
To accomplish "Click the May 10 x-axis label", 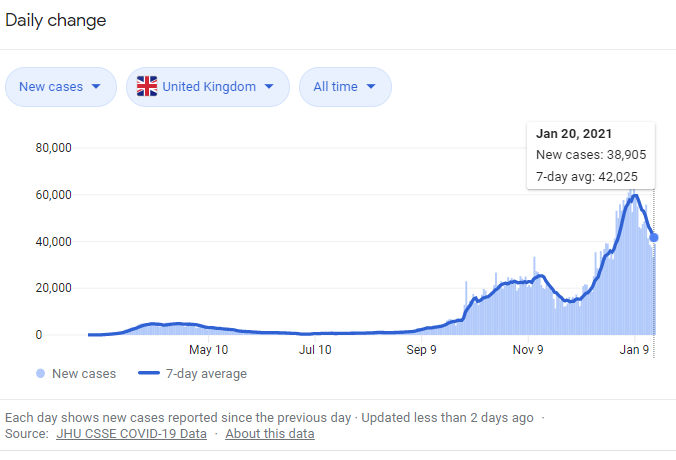I will pos(208,350).
